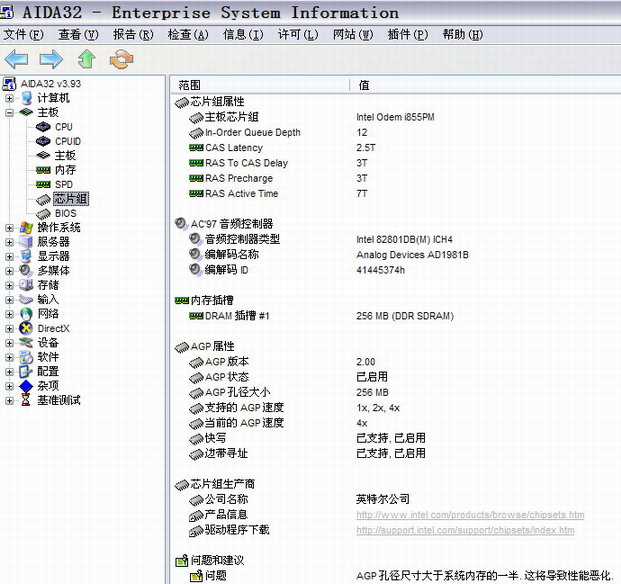Open the SPD tree item
621x584 pixels.
[x=63, y=185]
